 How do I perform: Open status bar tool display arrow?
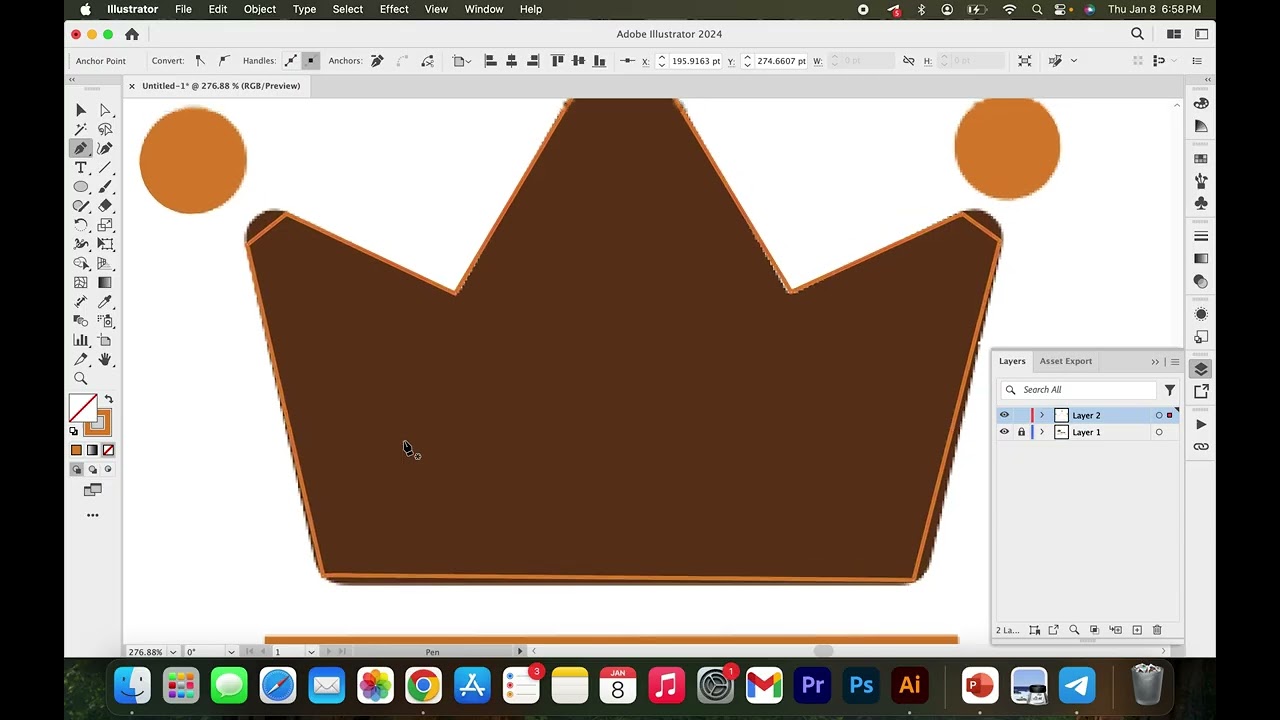(519, 652)
